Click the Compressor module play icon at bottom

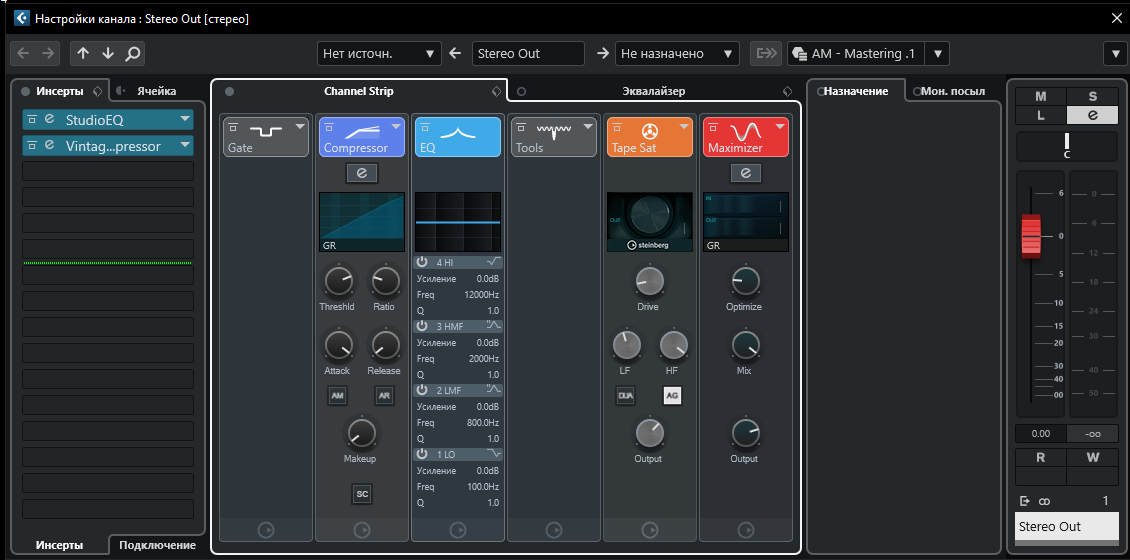(x=362, y=530)
